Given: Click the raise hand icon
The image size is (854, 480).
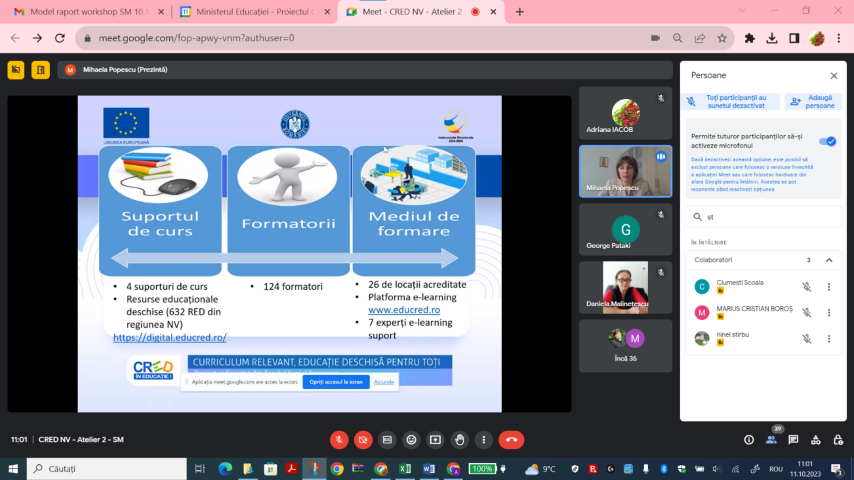Looking at the screenshot, I should pyautogui.click(x=459, y=440).
